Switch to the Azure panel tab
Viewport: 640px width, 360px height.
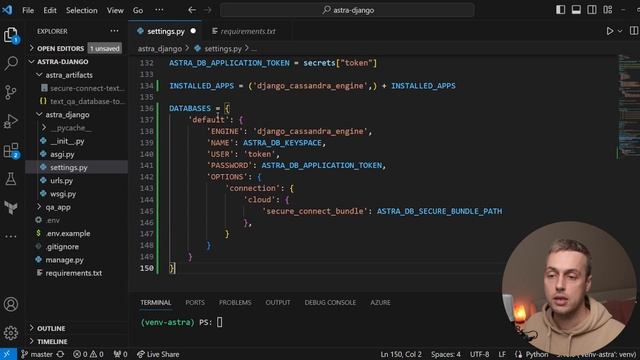380,302
